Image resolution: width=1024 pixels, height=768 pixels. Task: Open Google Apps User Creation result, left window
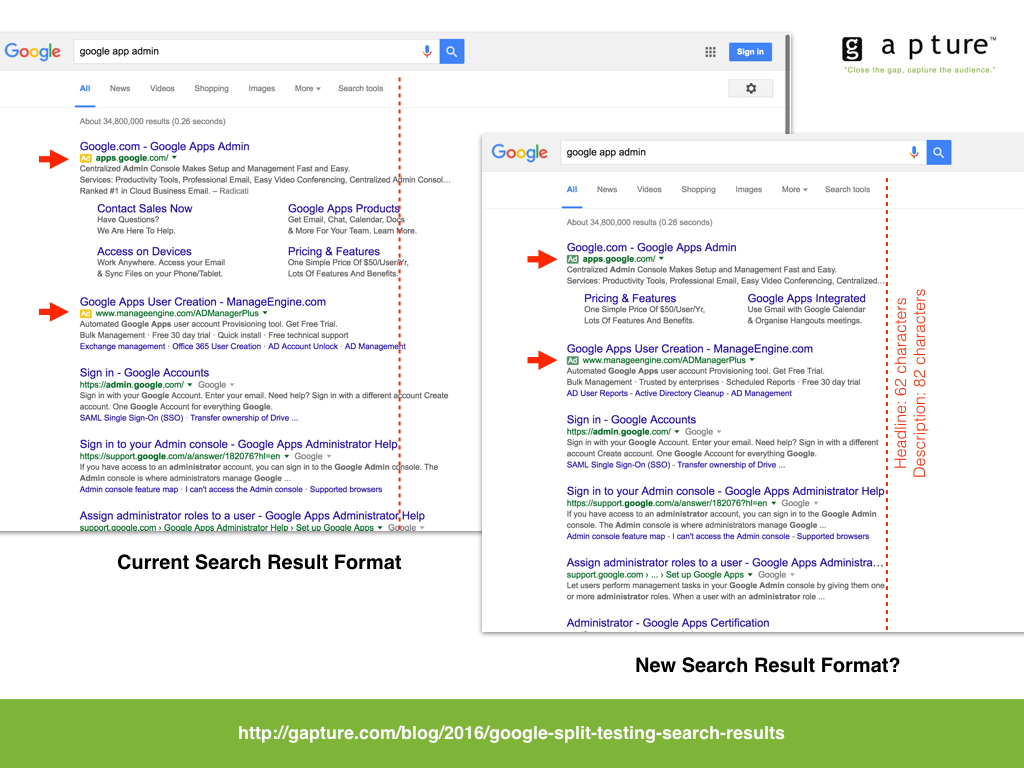click(202, 302)
